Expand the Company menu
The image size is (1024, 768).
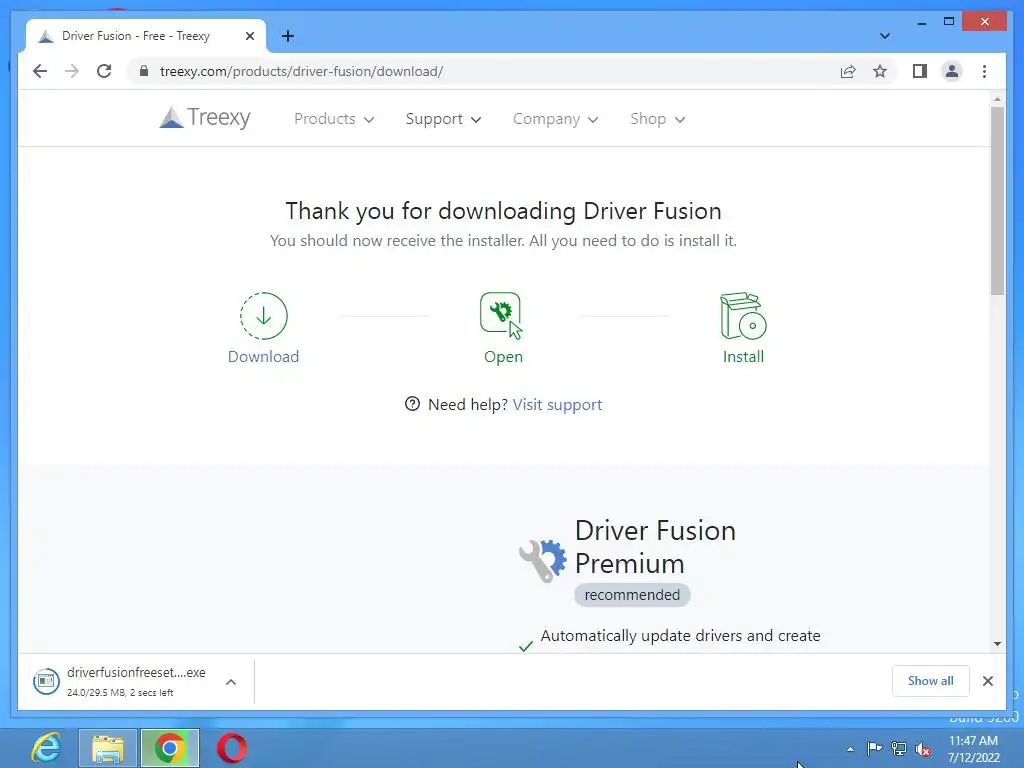point(555,119)
